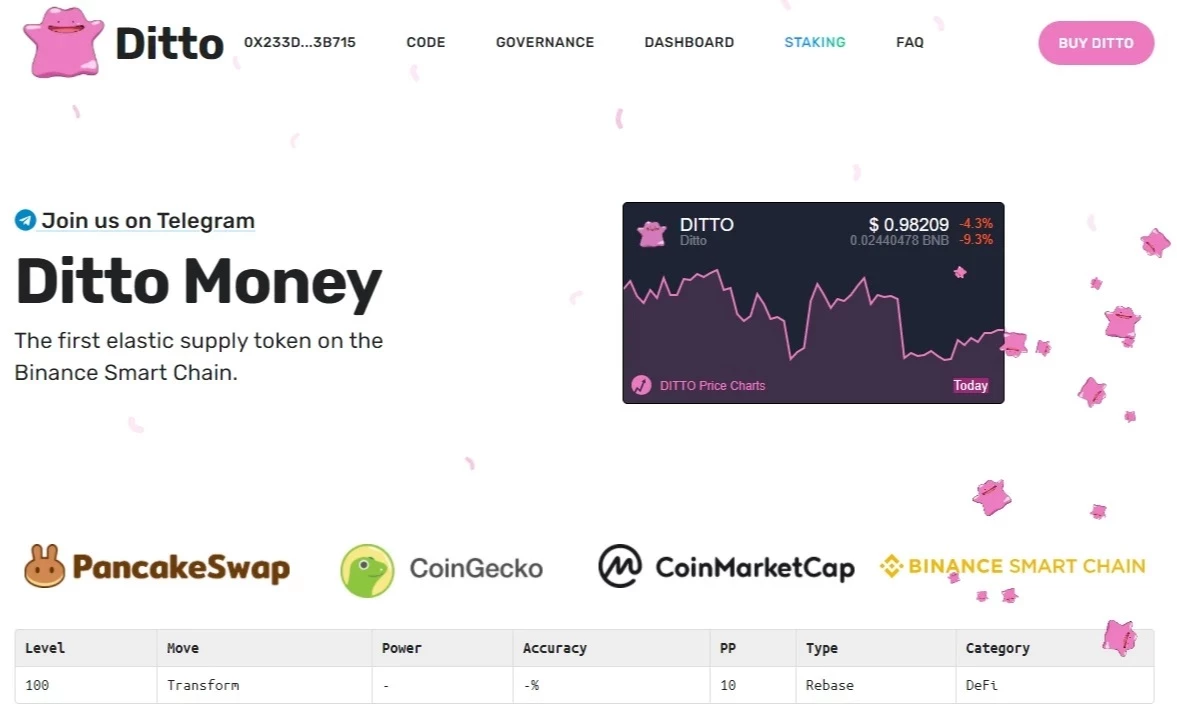1177x724 pixels.
Task: Select the Today range label on chart
Action: pos(971,386)
